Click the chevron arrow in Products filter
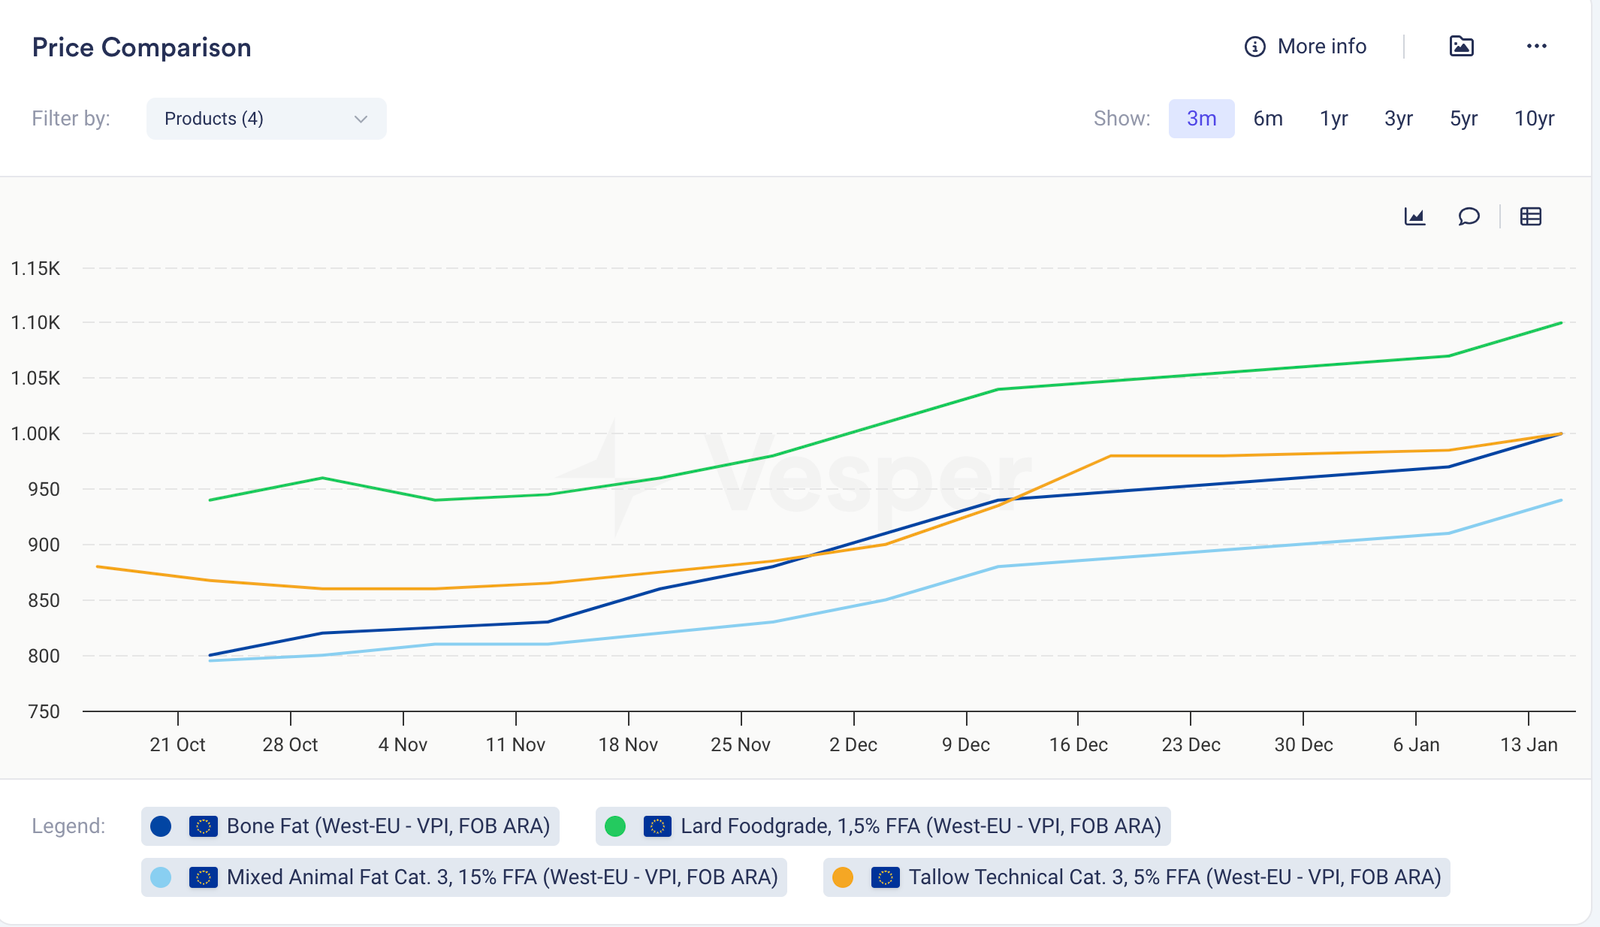This screenshot has height=927, width=1600. tap(361, 119)
